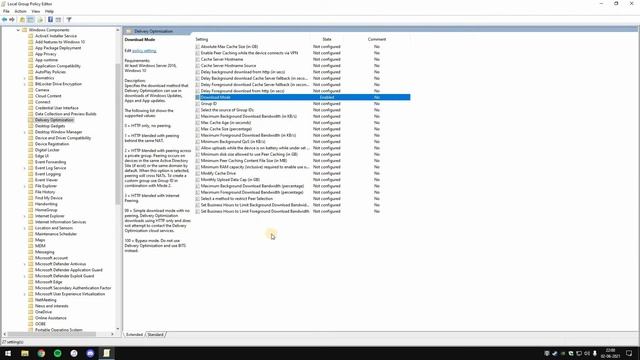Viewport: 640px width, 360px height.
Task: Expand the Event Log Service node
Action: coord(24,168)
